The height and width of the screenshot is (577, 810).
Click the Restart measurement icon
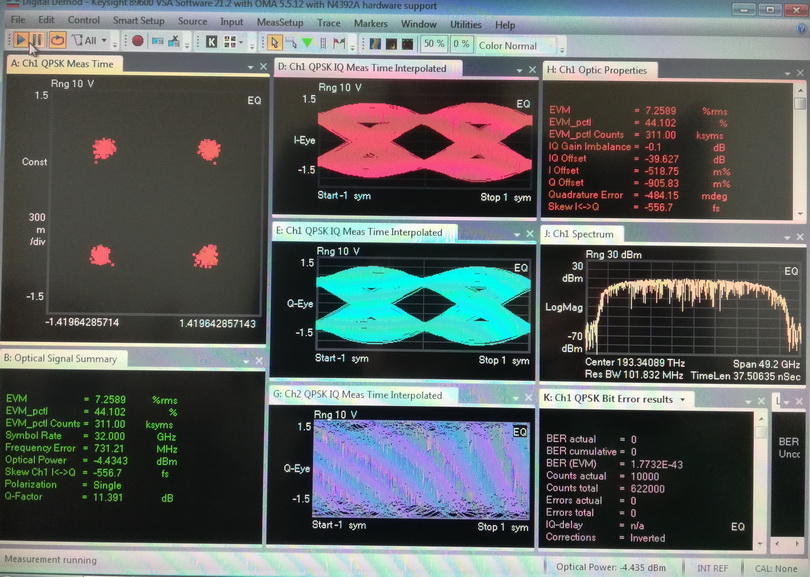pos(57,41)
